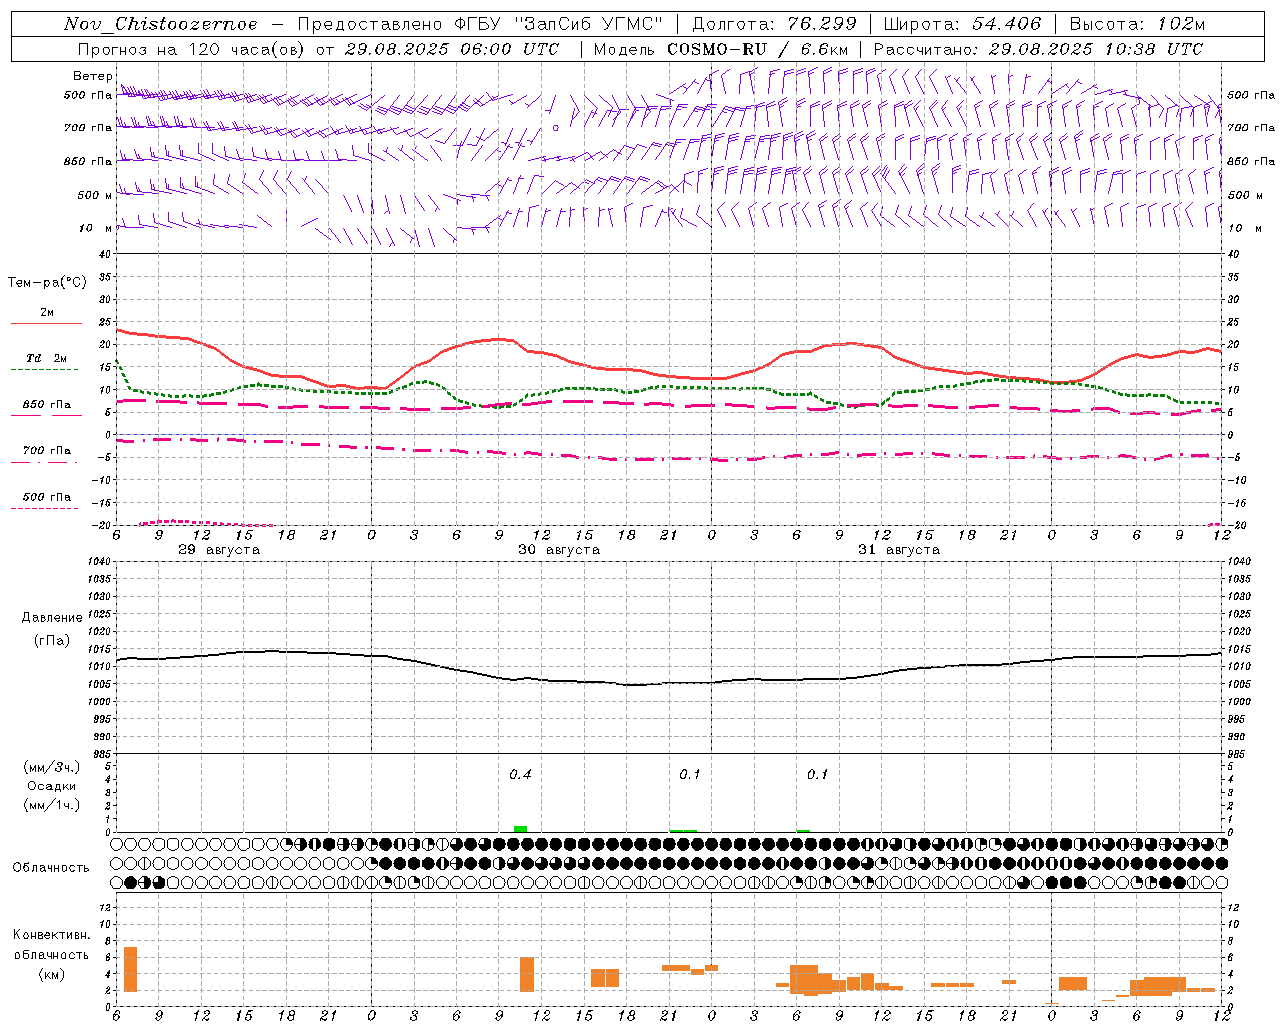Click the 0.4 precipitation value
Screen dimensions: 1280x1024
coord(520,774)
